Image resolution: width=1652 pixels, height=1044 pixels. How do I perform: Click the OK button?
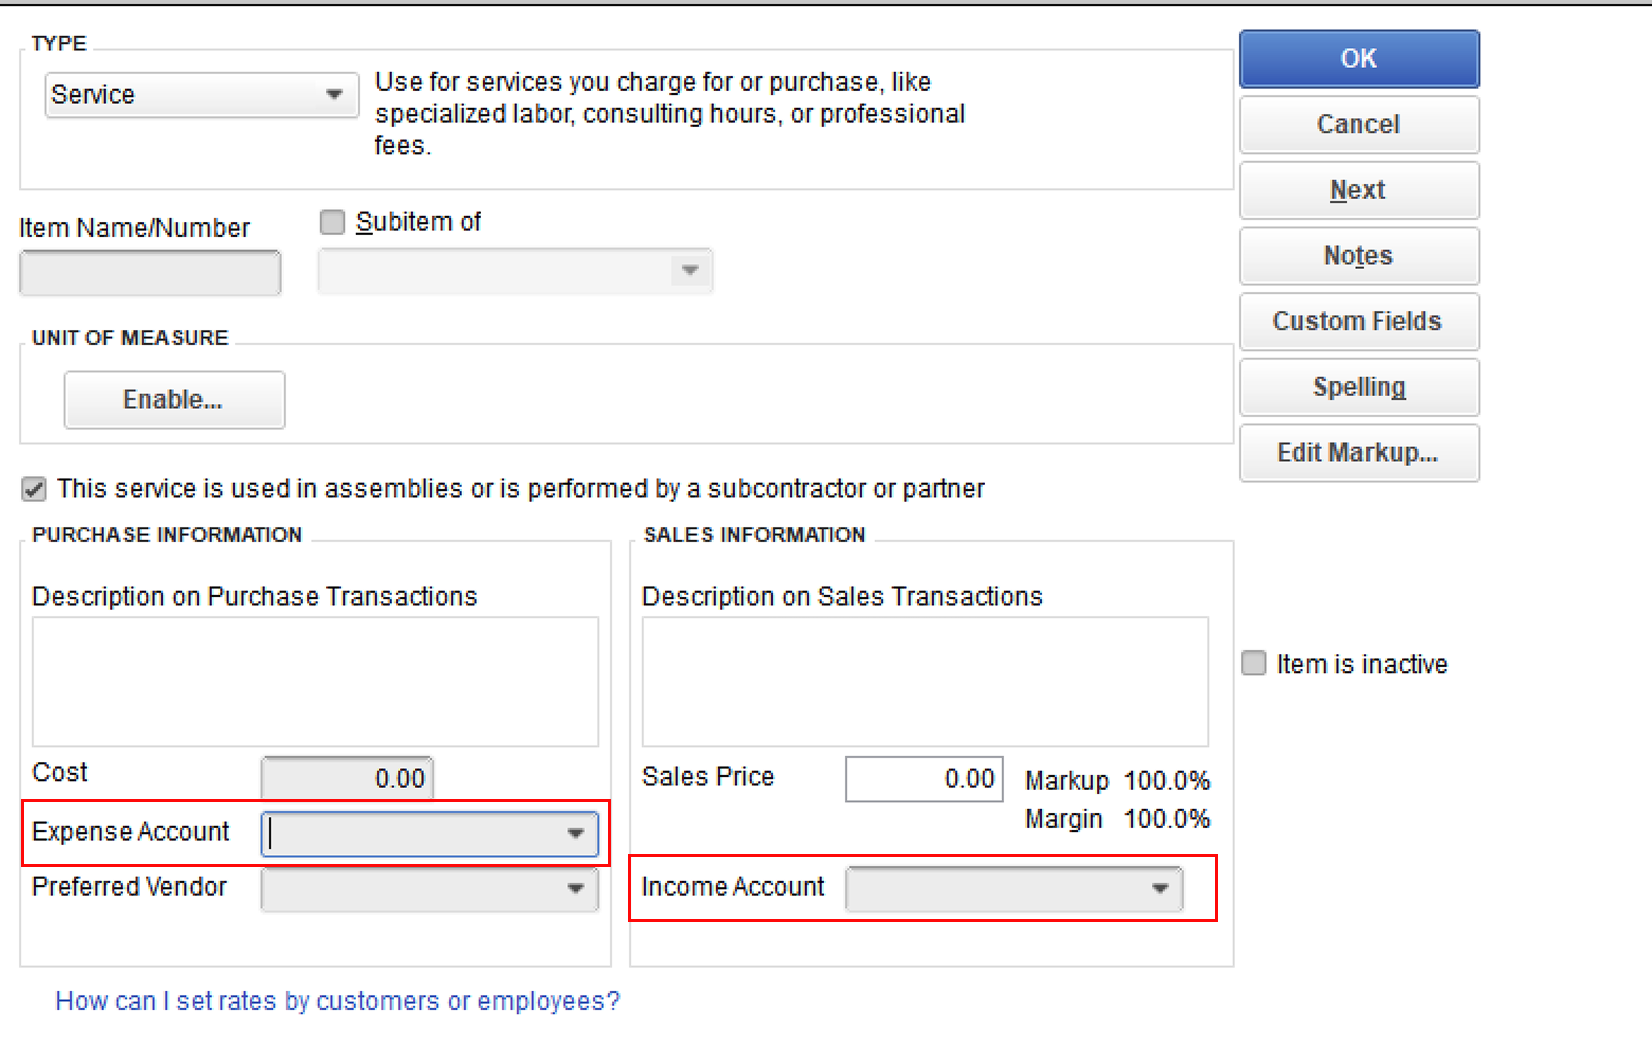1358,59
